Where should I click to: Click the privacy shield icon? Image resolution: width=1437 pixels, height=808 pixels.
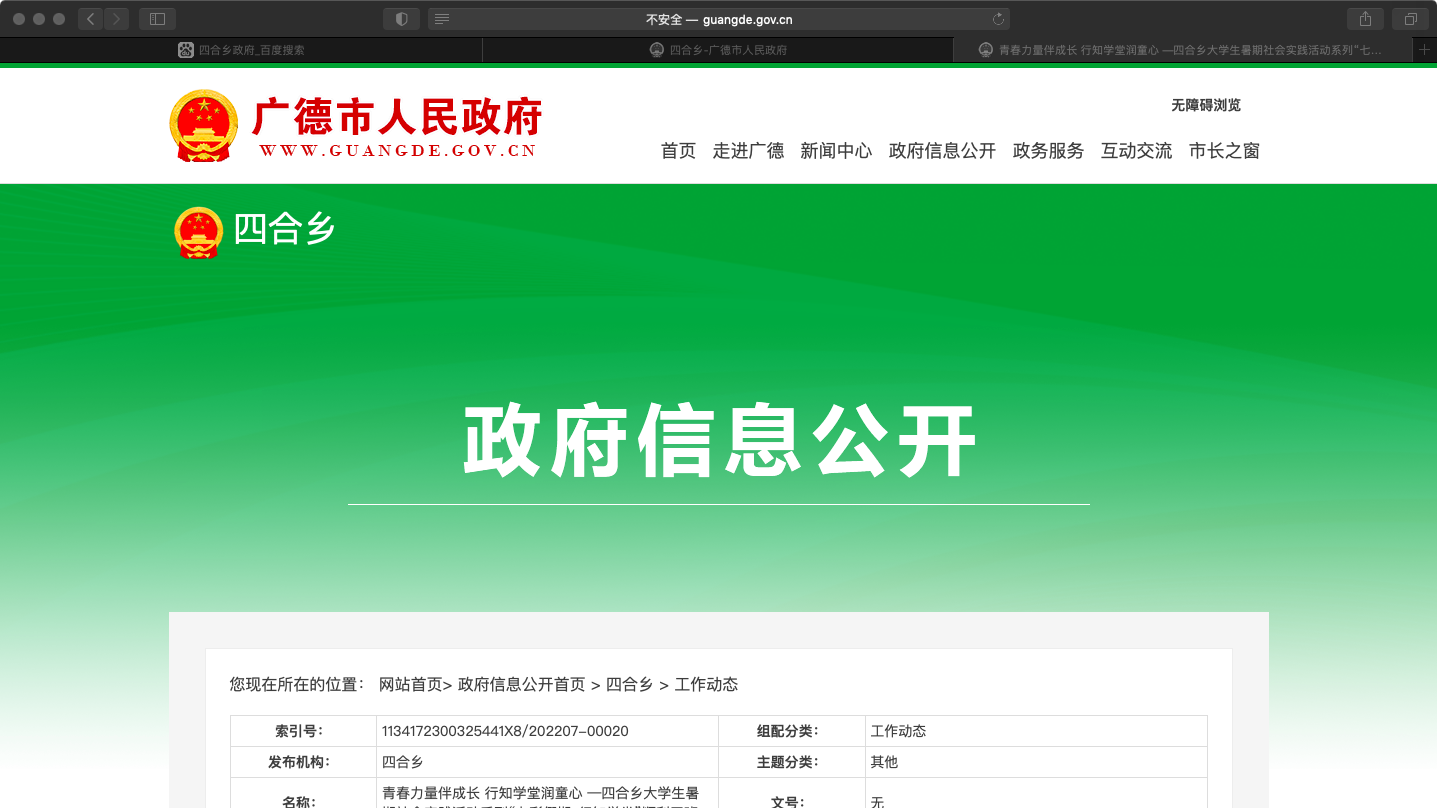coord(401,19)
